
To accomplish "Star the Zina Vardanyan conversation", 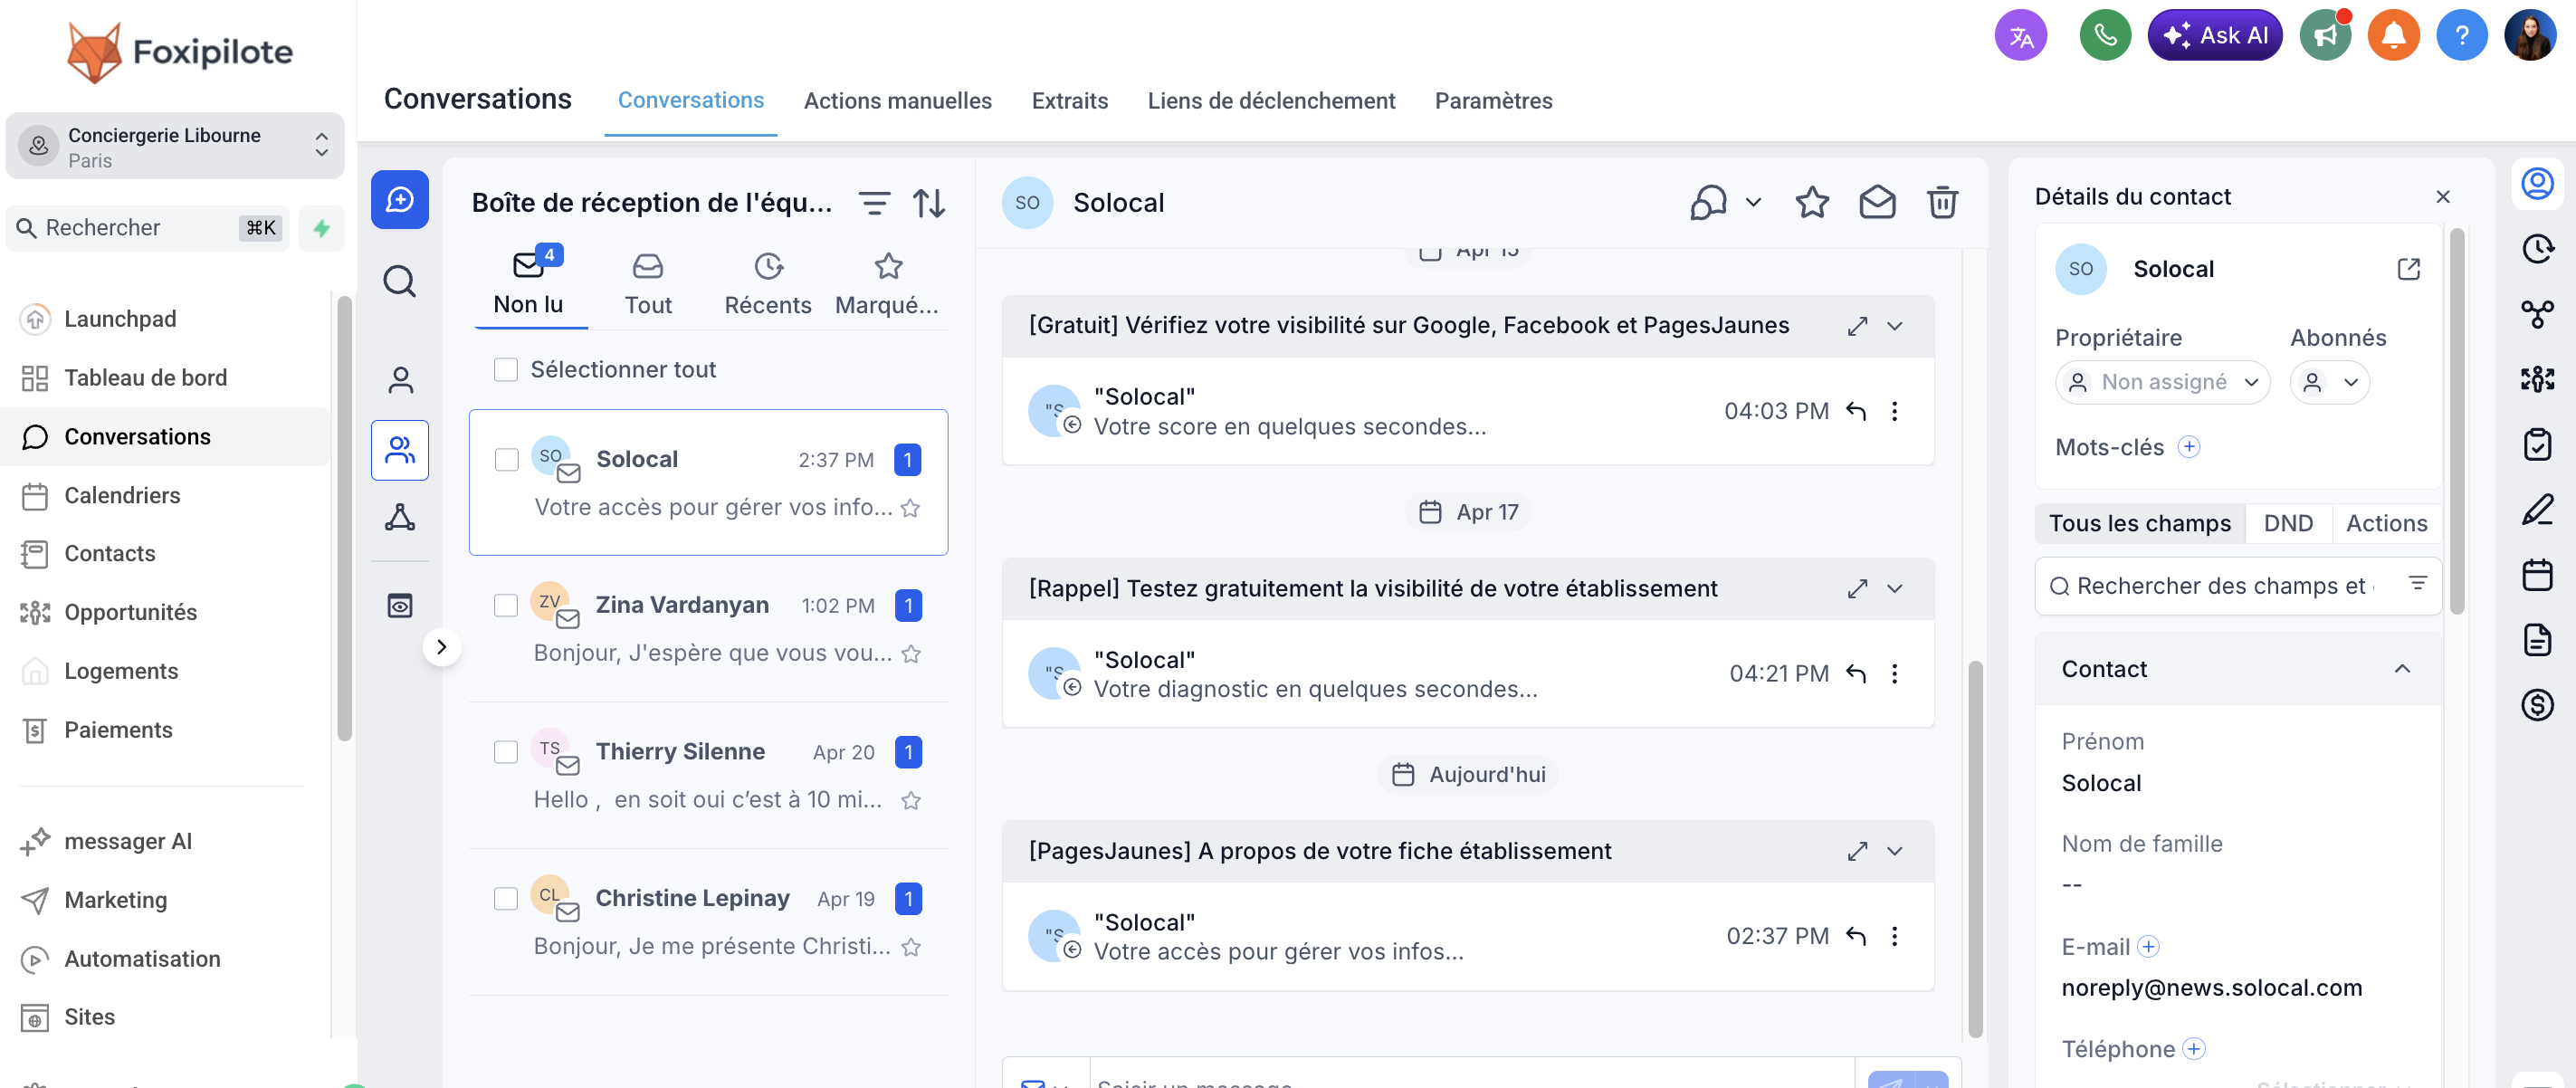I will pos(911,654).
